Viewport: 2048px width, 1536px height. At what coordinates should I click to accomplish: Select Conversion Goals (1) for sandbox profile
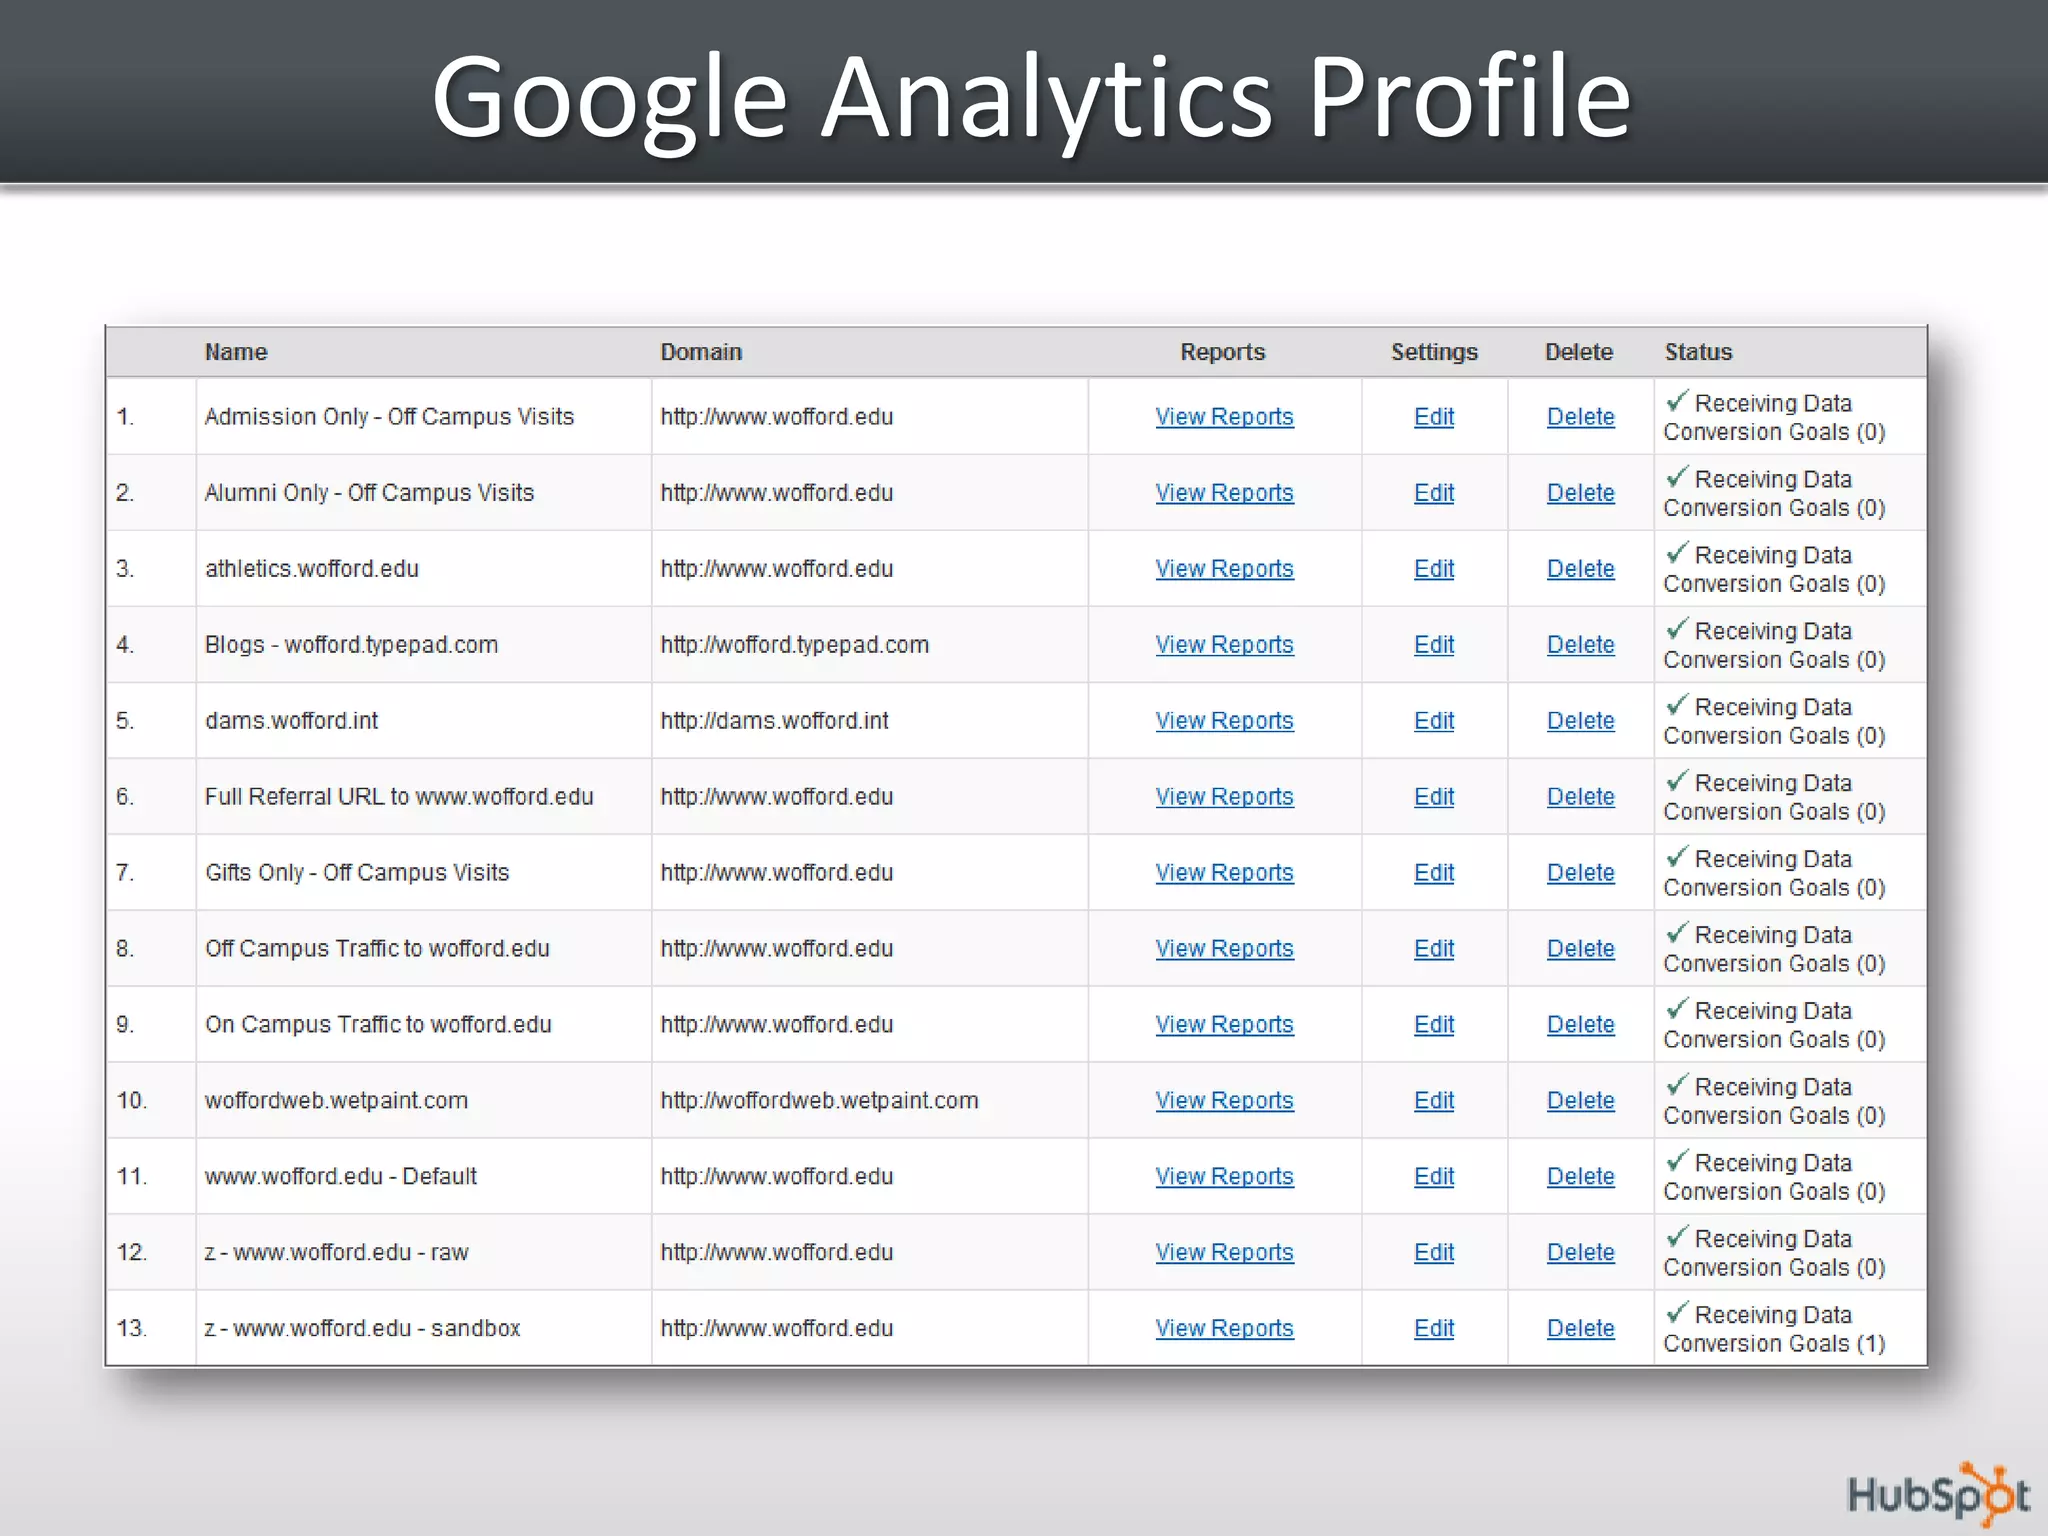point(1774,1344)
